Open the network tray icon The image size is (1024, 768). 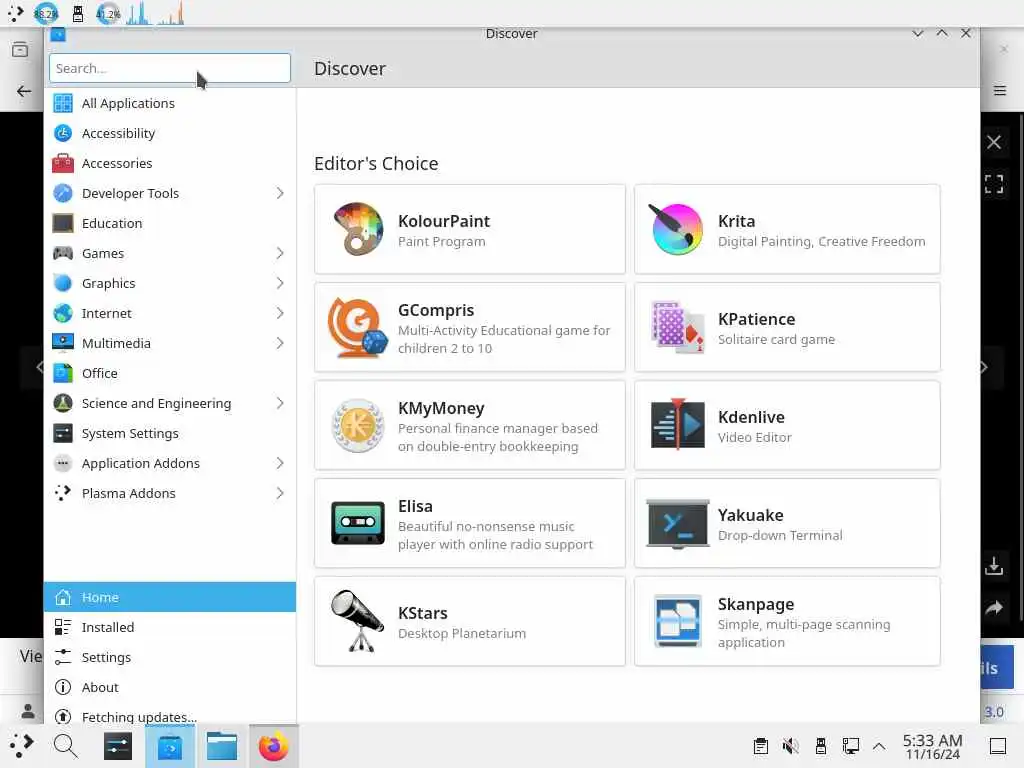850,746
